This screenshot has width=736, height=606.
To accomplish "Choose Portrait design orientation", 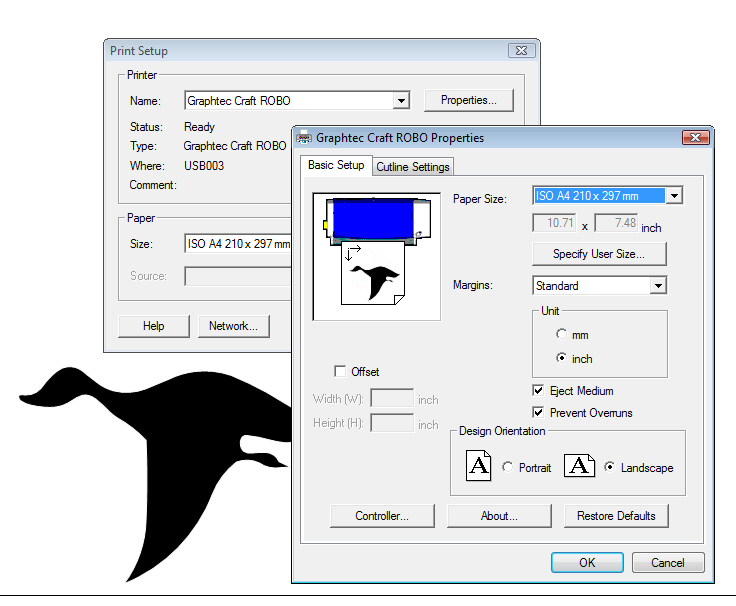I will point(507,467).
